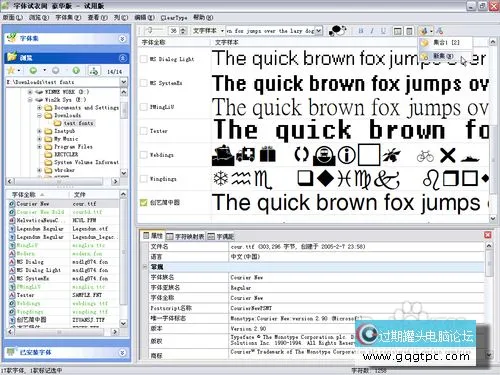Click the black ink-blot color icon
This screenshot has height=375, width=500.
pos(337,31)
